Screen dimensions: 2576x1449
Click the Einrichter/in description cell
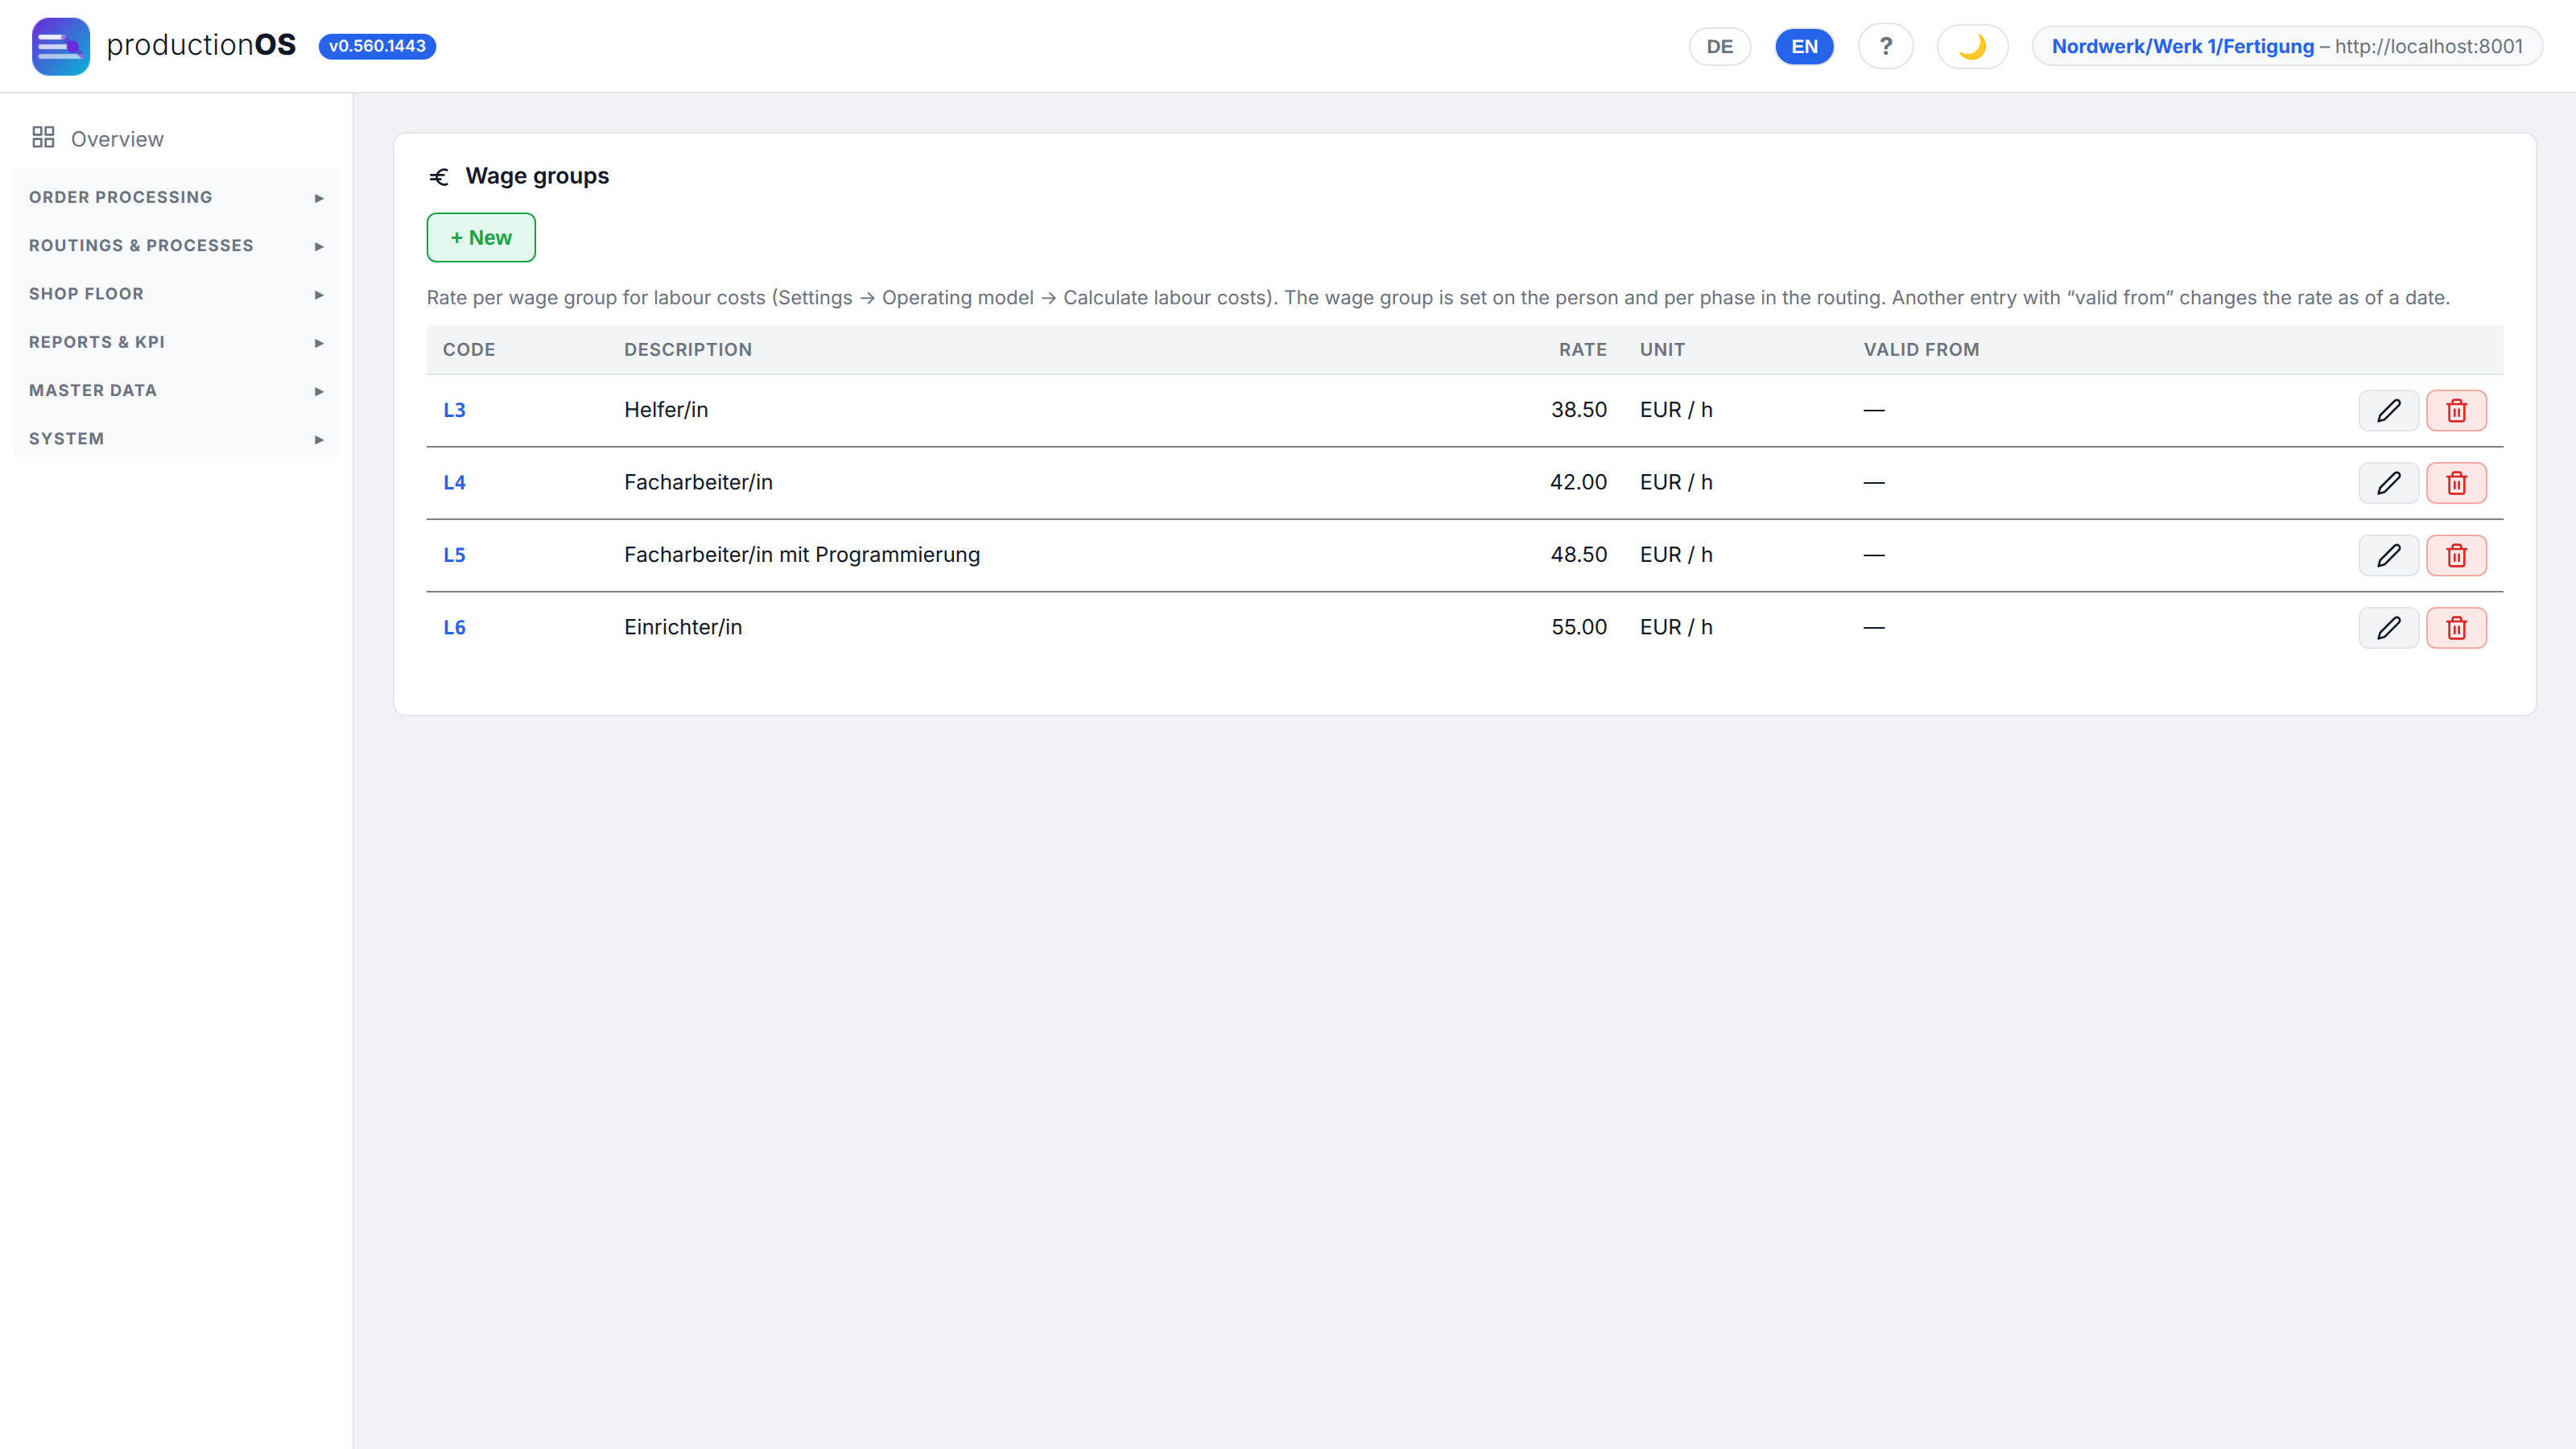683,627
